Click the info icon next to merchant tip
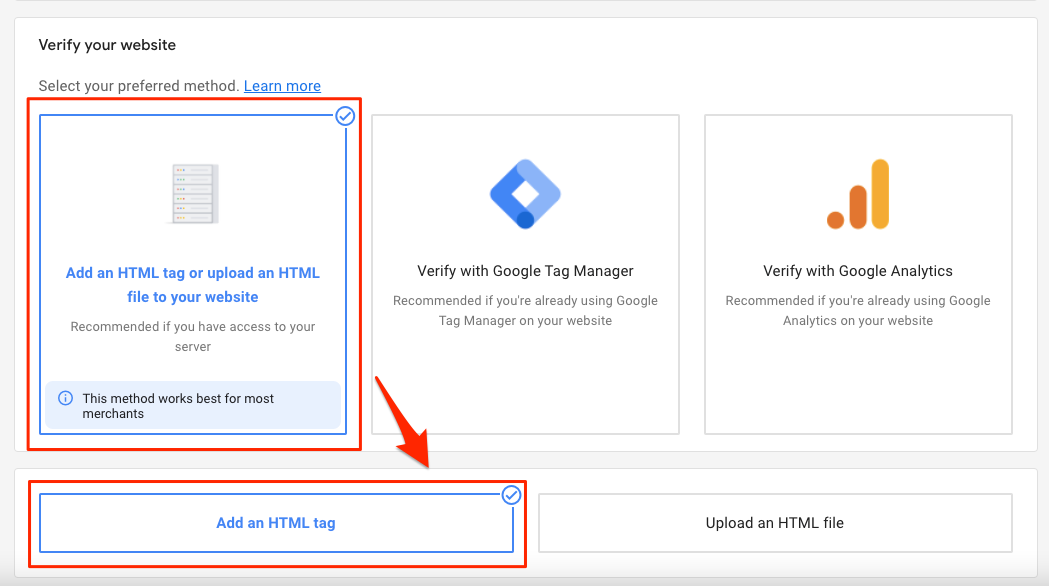Screen dimensions: 1049x586 [65, 398]
